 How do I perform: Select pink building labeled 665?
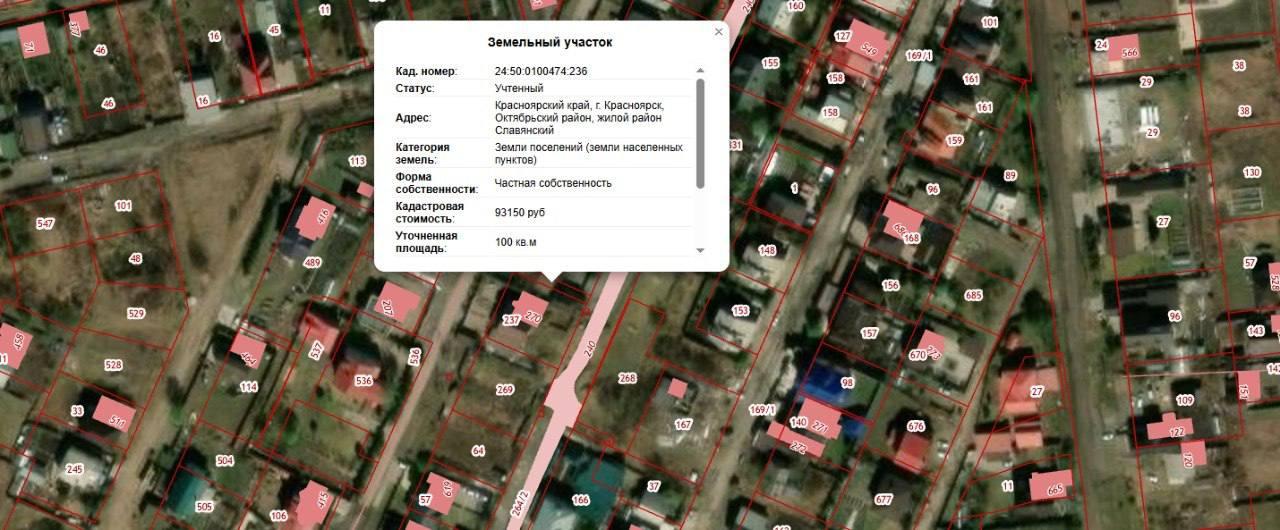[x=1051, y=485]
